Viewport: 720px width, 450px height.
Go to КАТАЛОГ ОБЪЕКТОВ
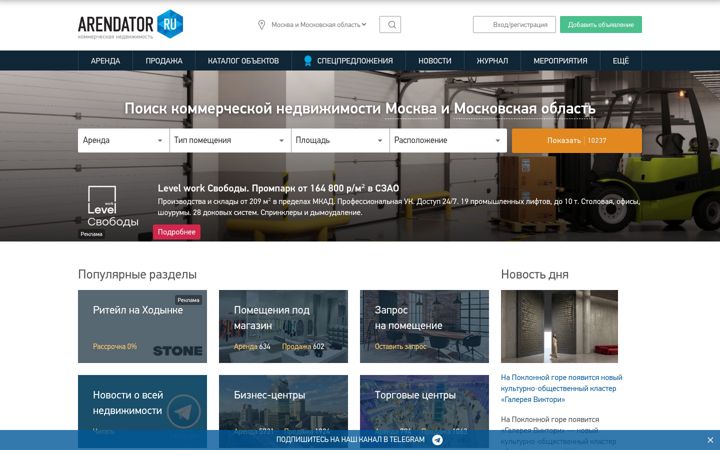243,61
